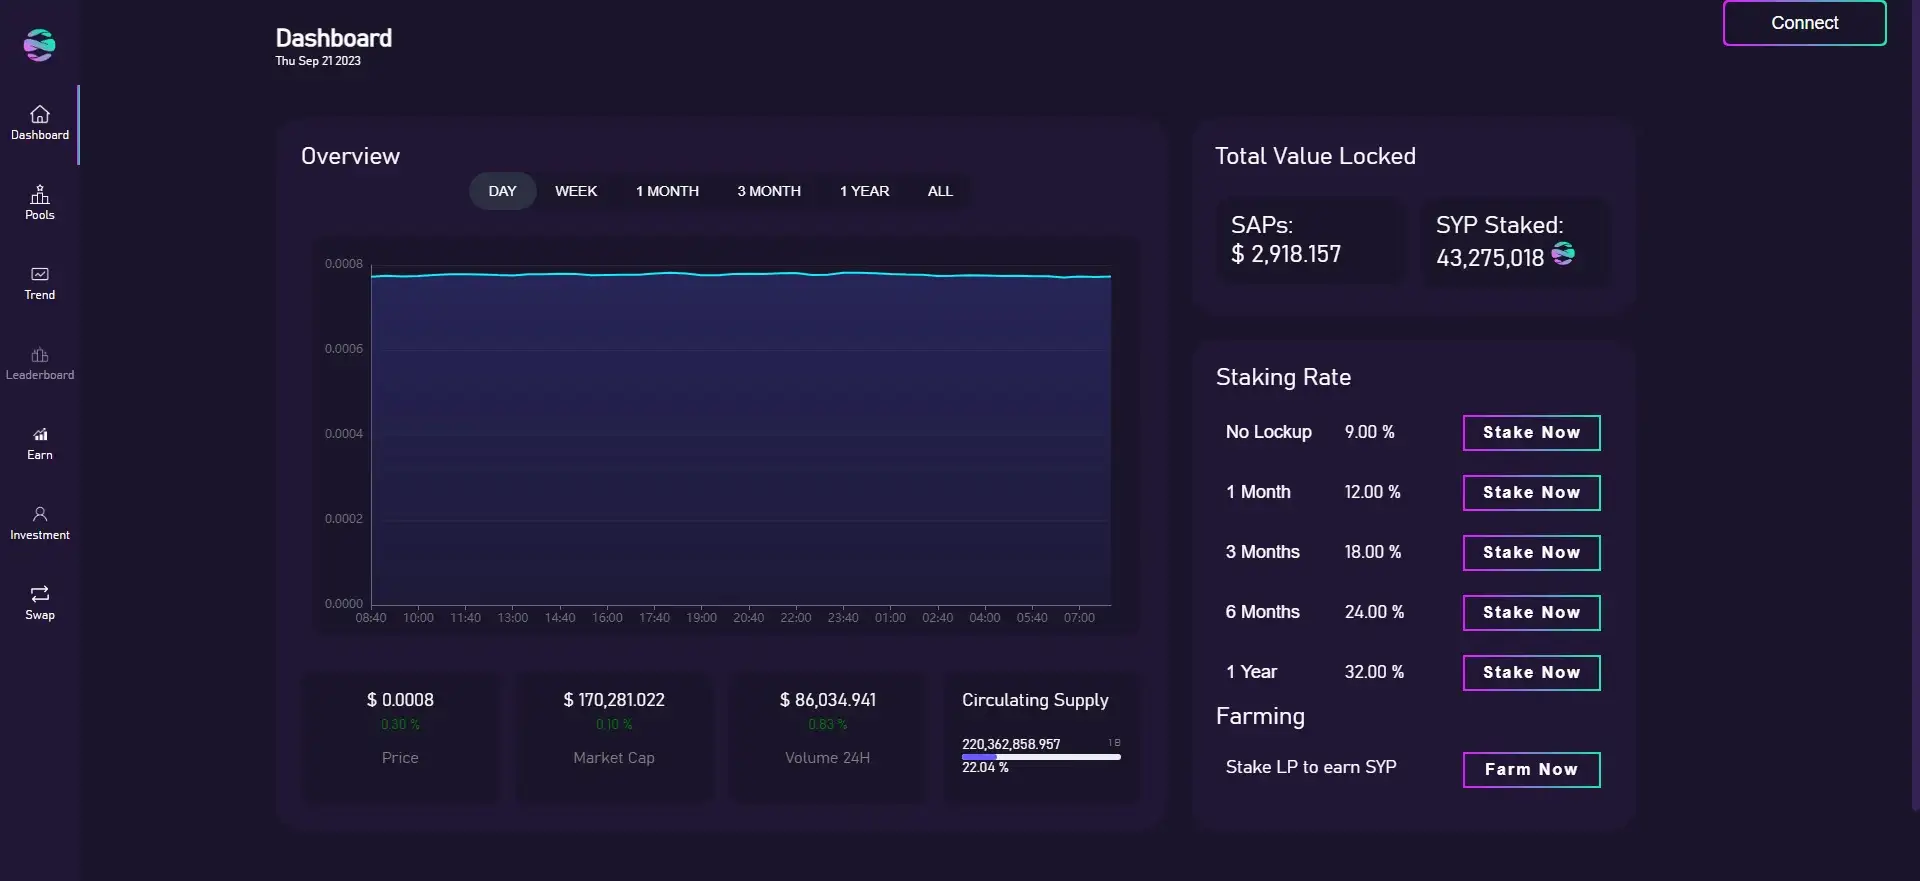Screen dimensions: 1920x881
Task: Open the Trend chart icon
Action: point(40,274)
